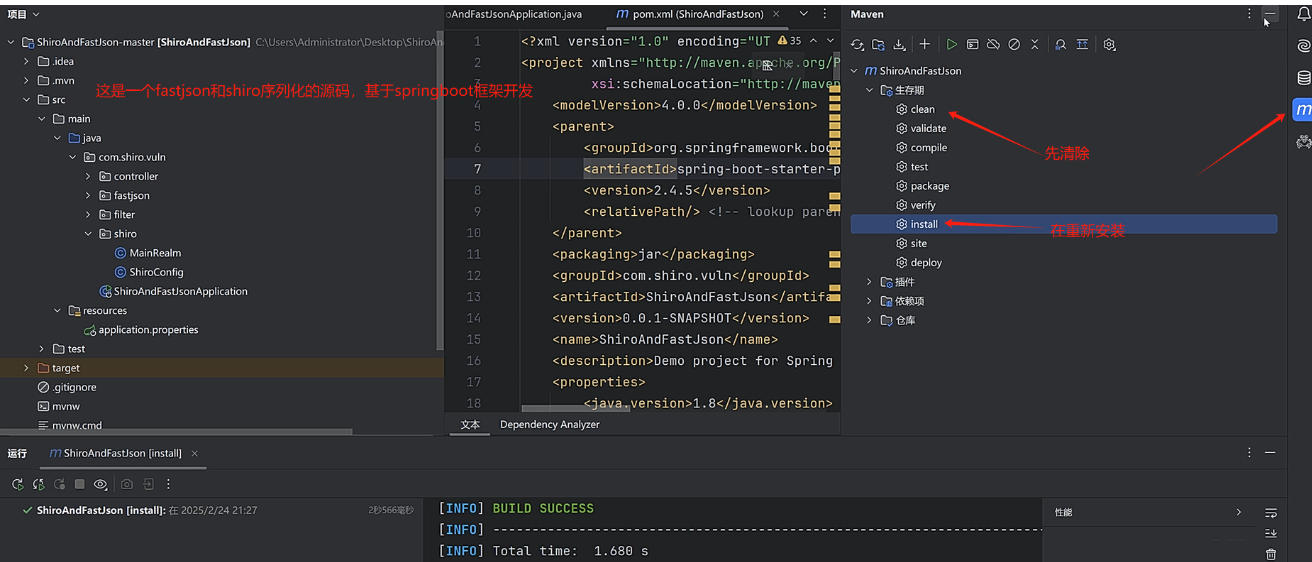Open Database tool window icon

point(1303,78)
